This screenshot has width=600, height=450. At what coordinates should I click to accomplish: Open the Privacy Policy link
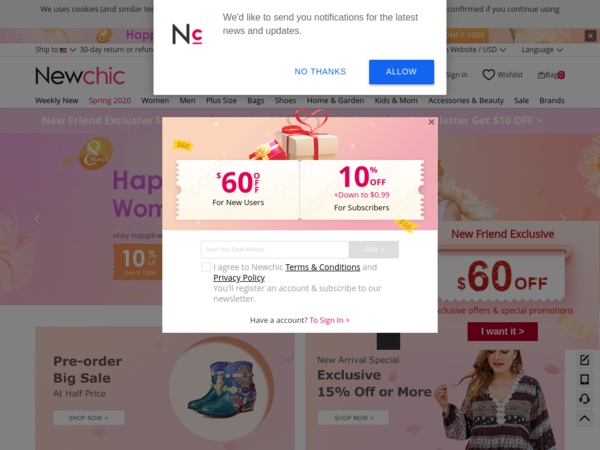(239, 278)
